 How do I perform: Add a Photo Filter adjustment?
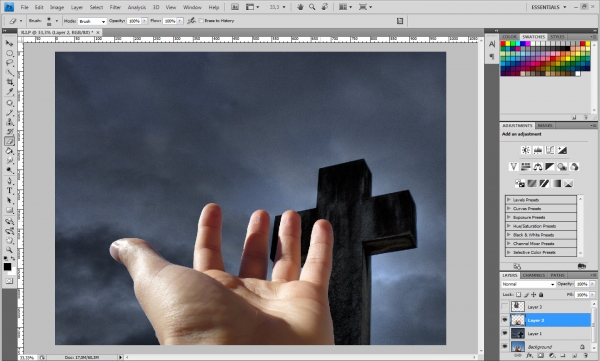click(562, 167)
